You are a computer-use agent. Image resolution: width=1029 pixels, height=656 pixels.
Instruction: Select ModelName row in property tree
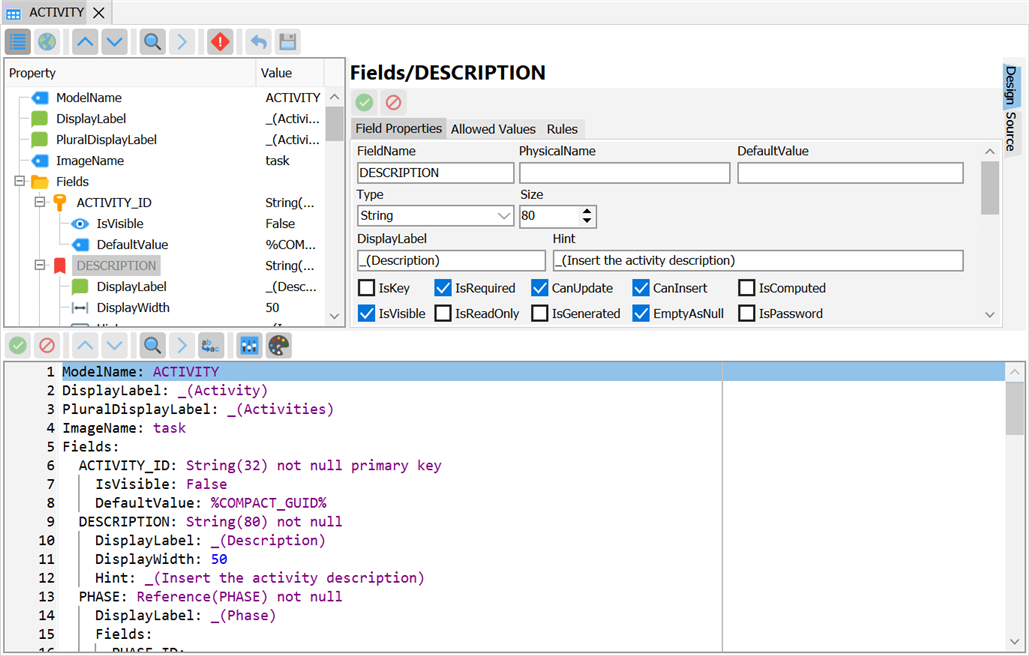(x=167, y=98)
